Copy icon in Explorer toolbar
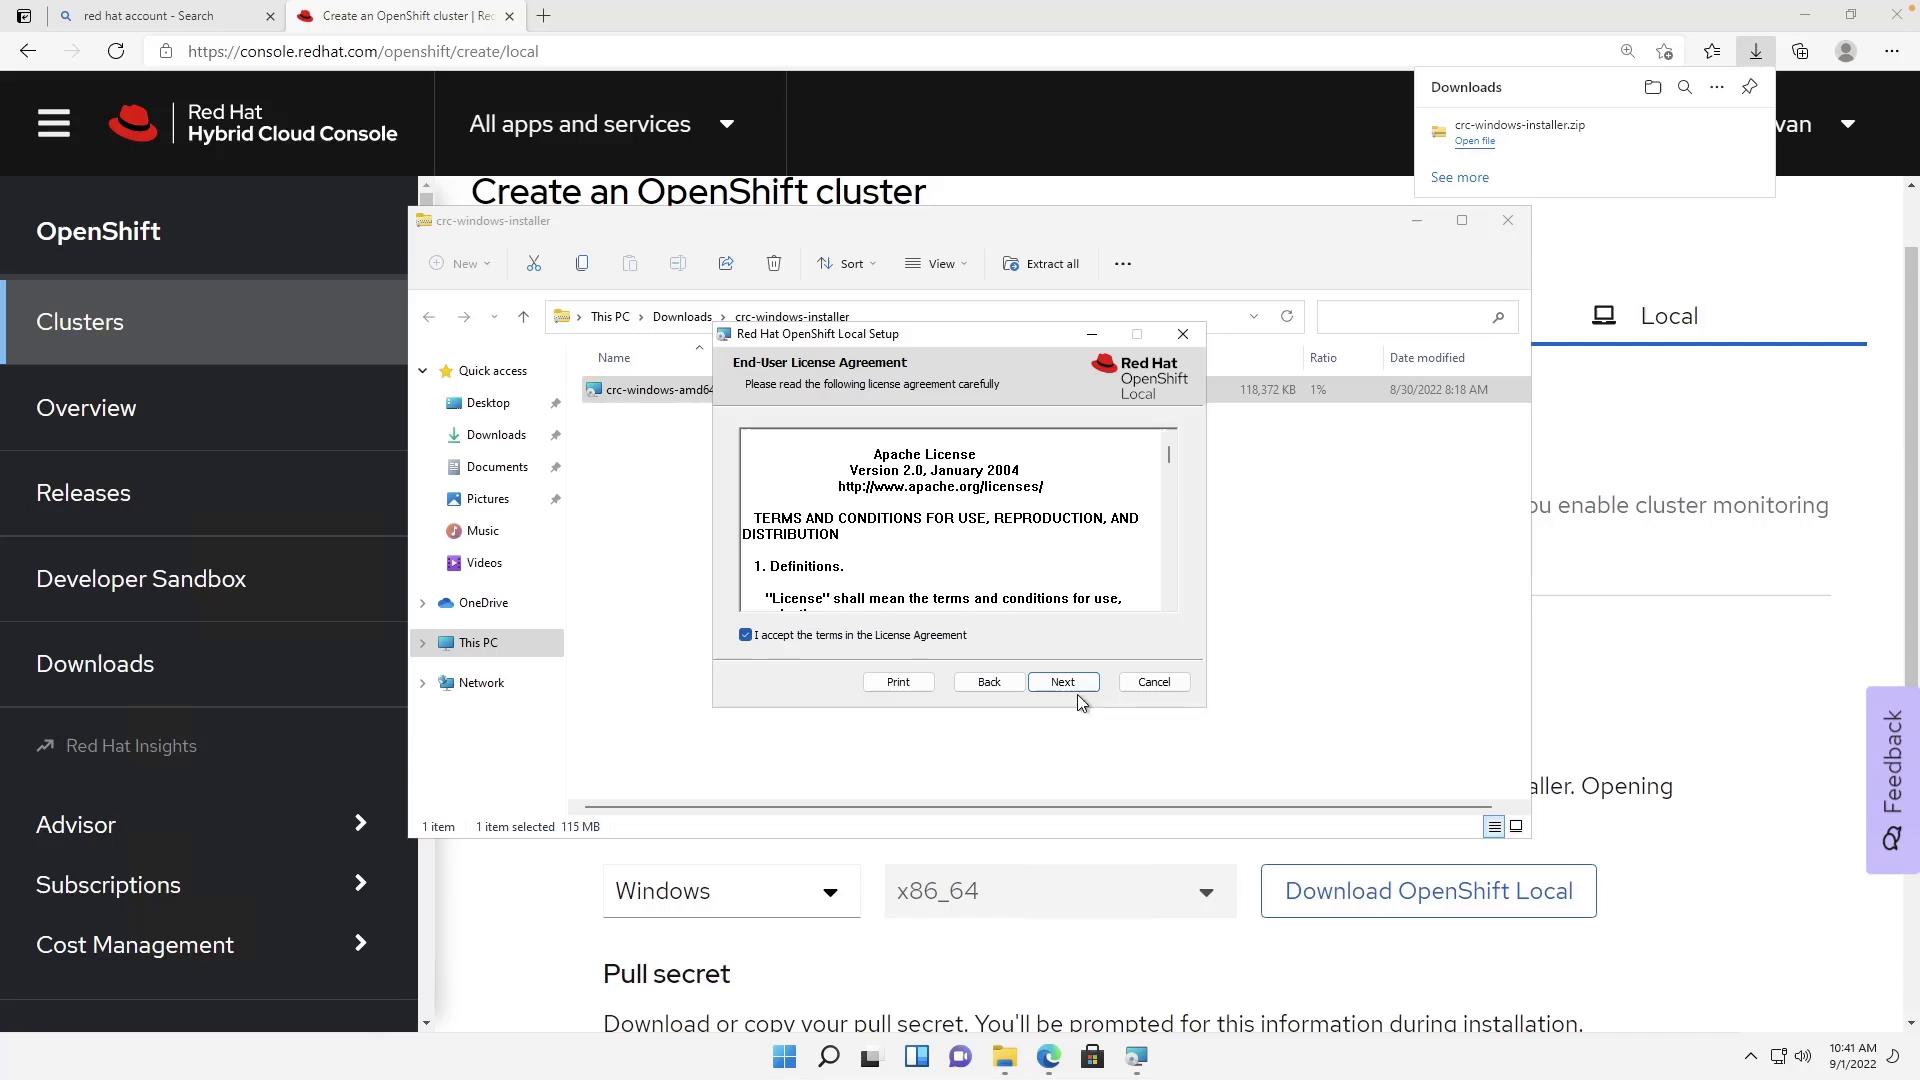The width and height of the screenshot is (1920, 1080). coord(582,264)
